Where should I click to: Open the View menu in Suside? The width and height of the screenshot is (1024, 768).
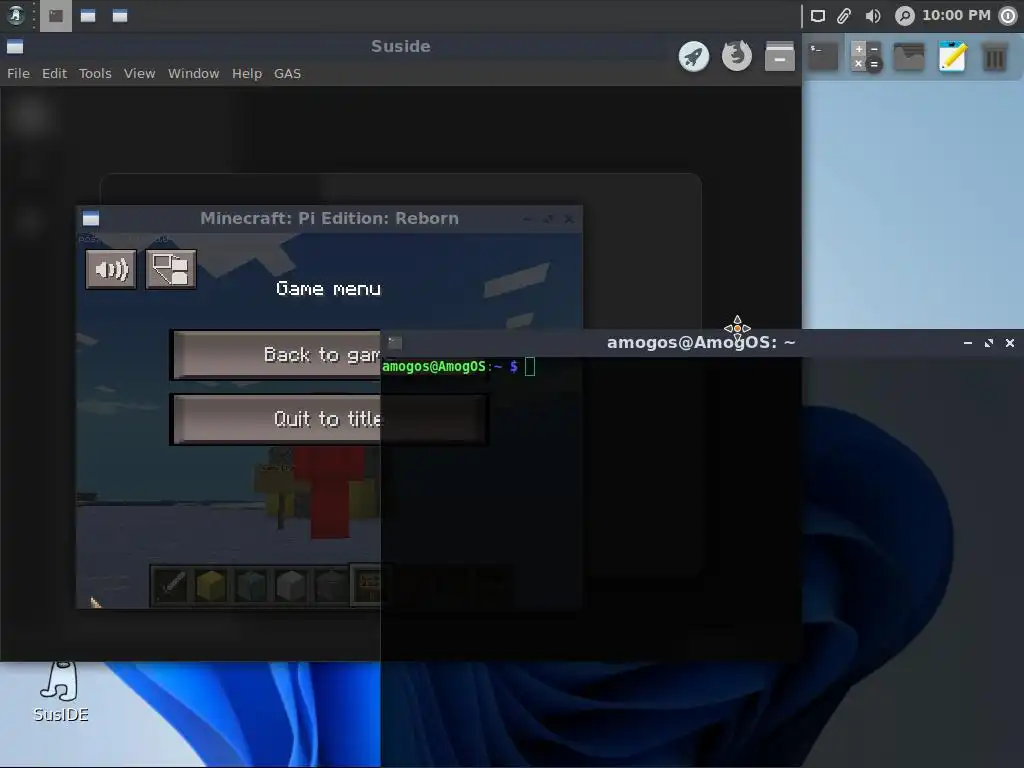[x=140, y=73]
